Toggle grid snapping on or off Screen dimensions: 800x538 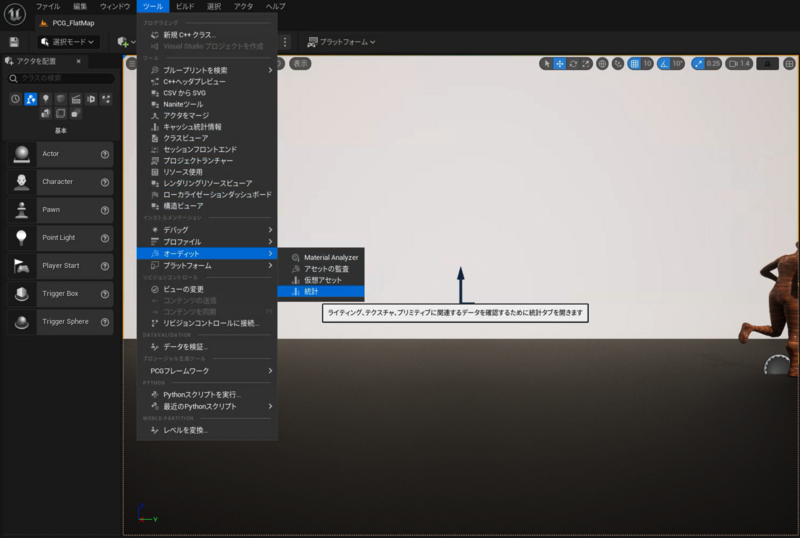click(634, 64)
